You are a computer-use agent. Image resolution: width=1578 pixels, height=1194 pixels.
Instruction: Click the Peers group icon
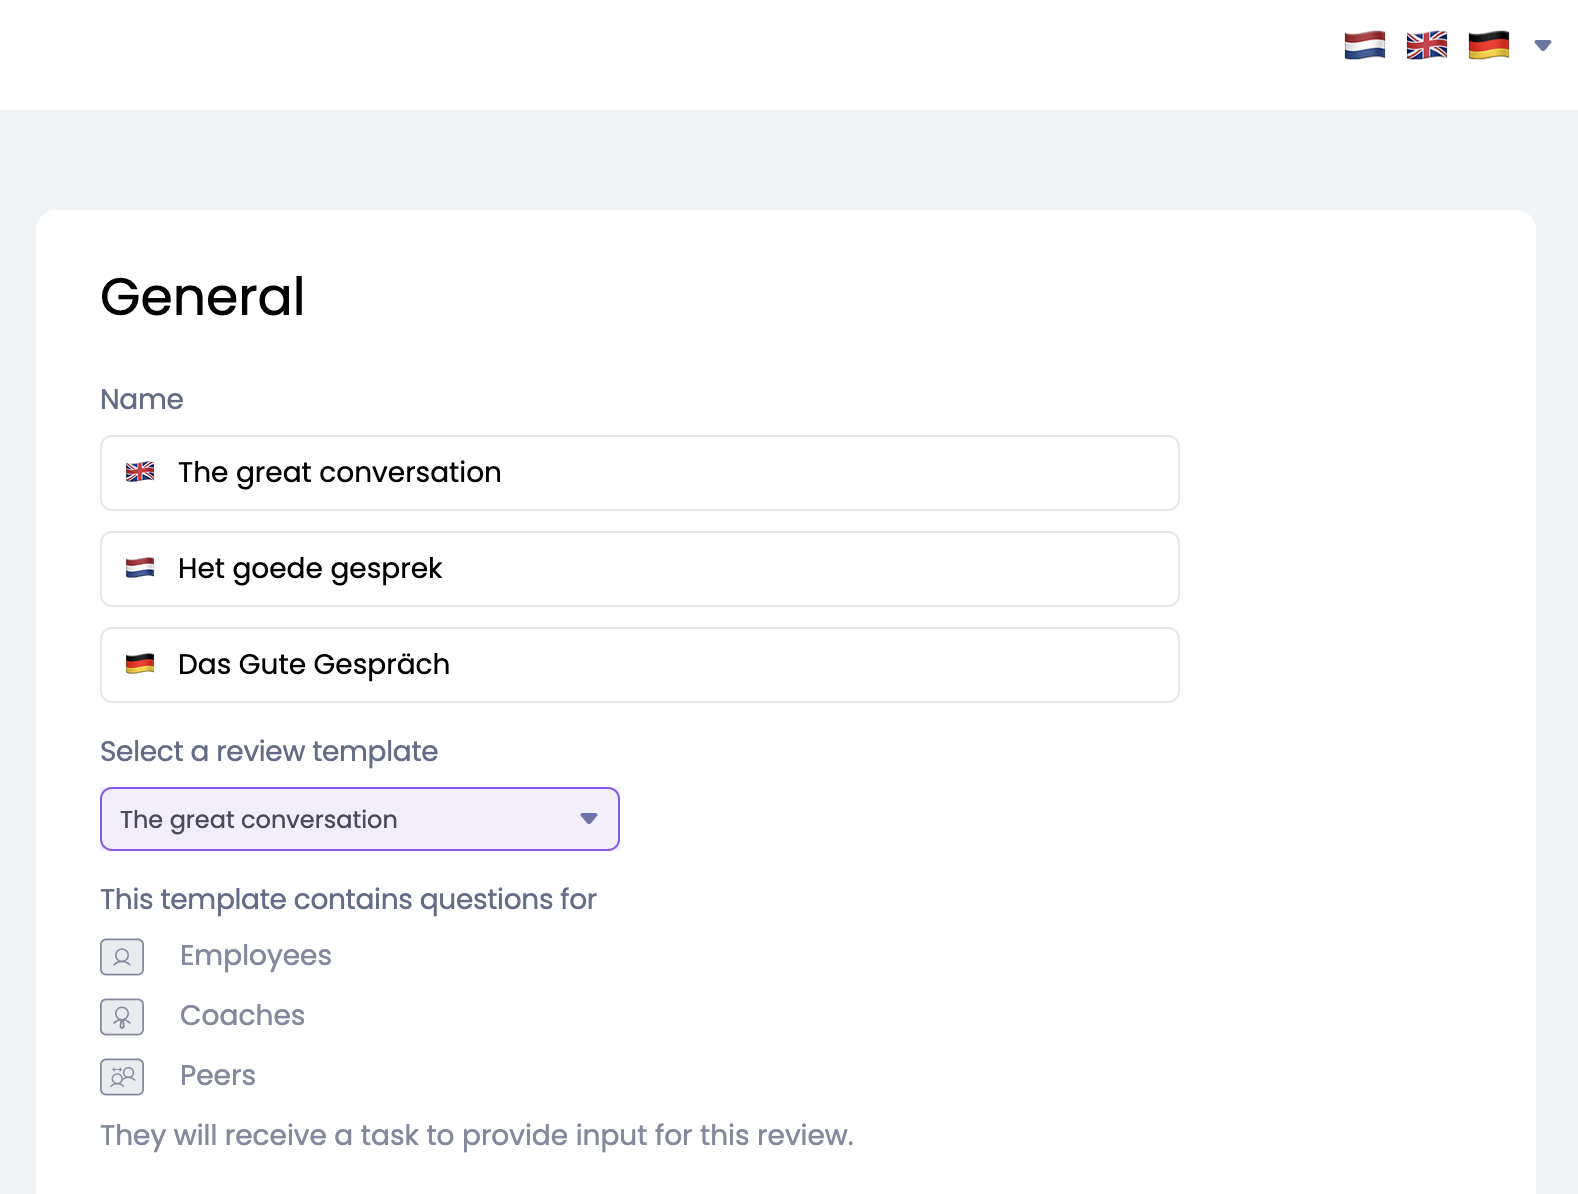click(x=122, y=1077)
